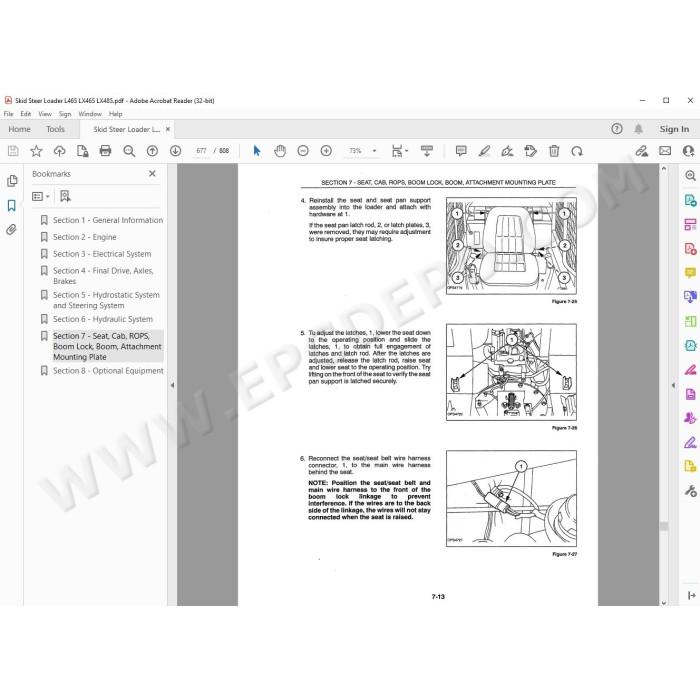Zoom out with minus icon
Screen dimensions: 700x700
[303, 151]
